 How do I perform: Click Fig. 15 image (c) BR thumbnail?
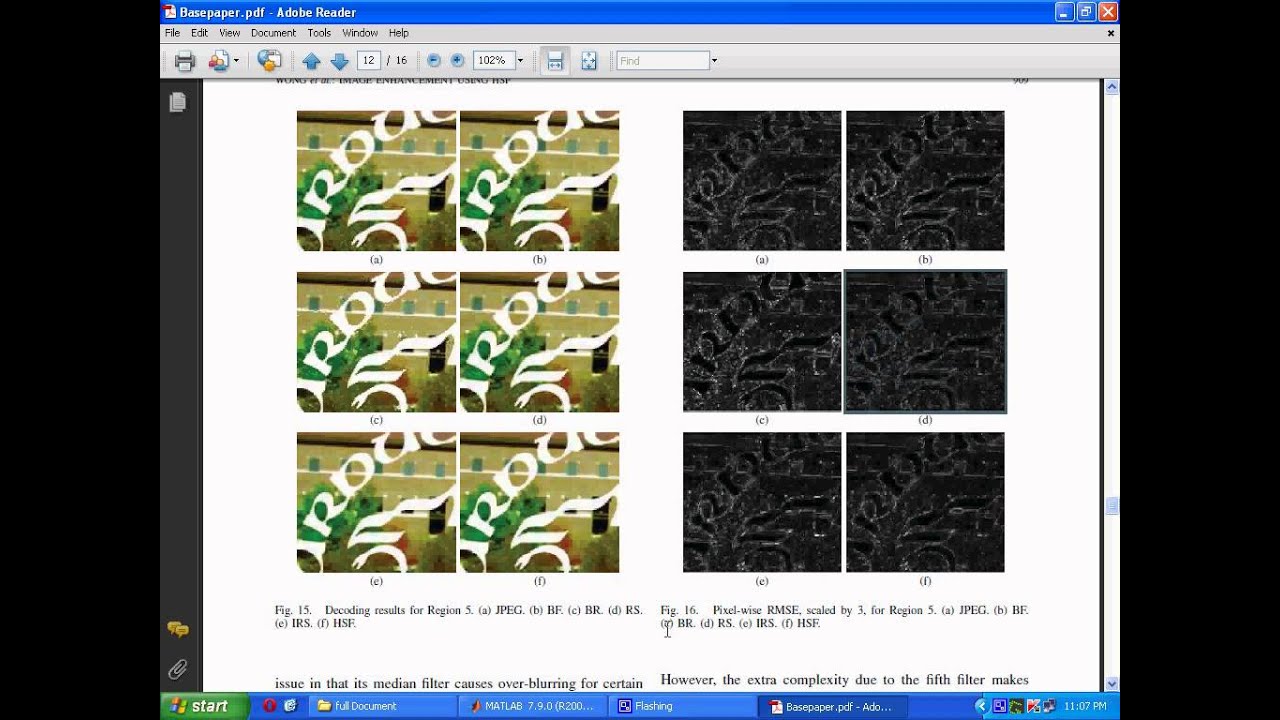pos(376,342)
